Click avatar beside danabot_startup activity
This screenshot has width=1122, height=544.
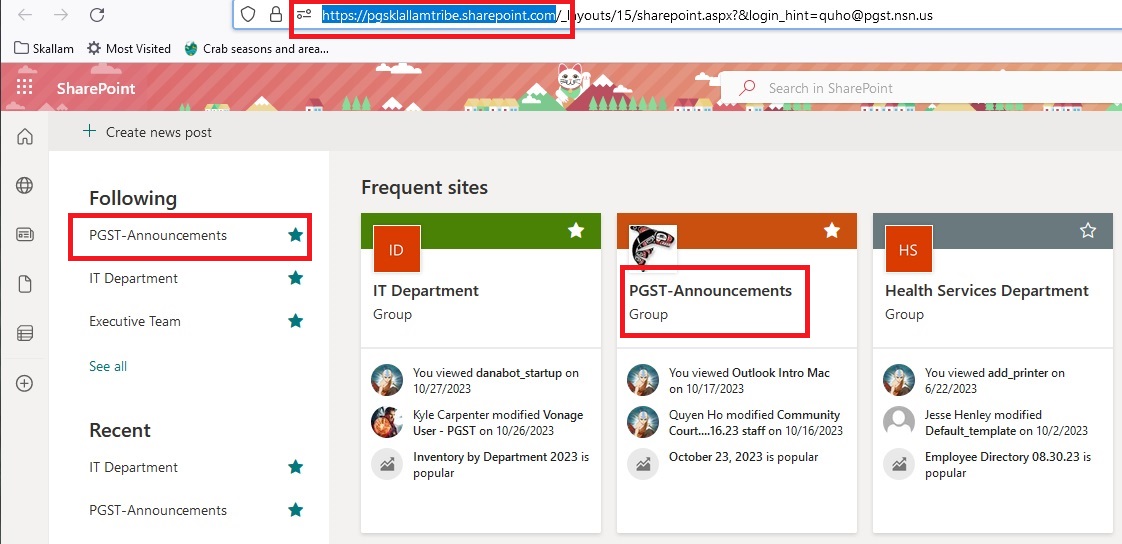[387, 380]
